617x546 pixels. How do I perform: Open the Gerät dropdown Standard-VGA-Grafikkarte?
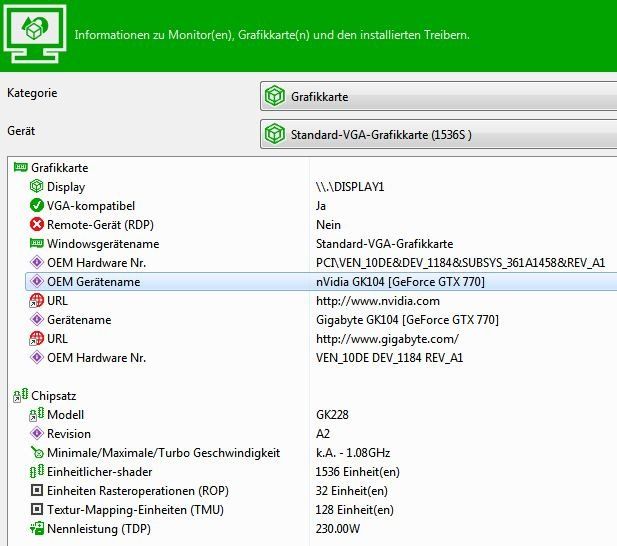pyautogui.click(x=438, y=135)
